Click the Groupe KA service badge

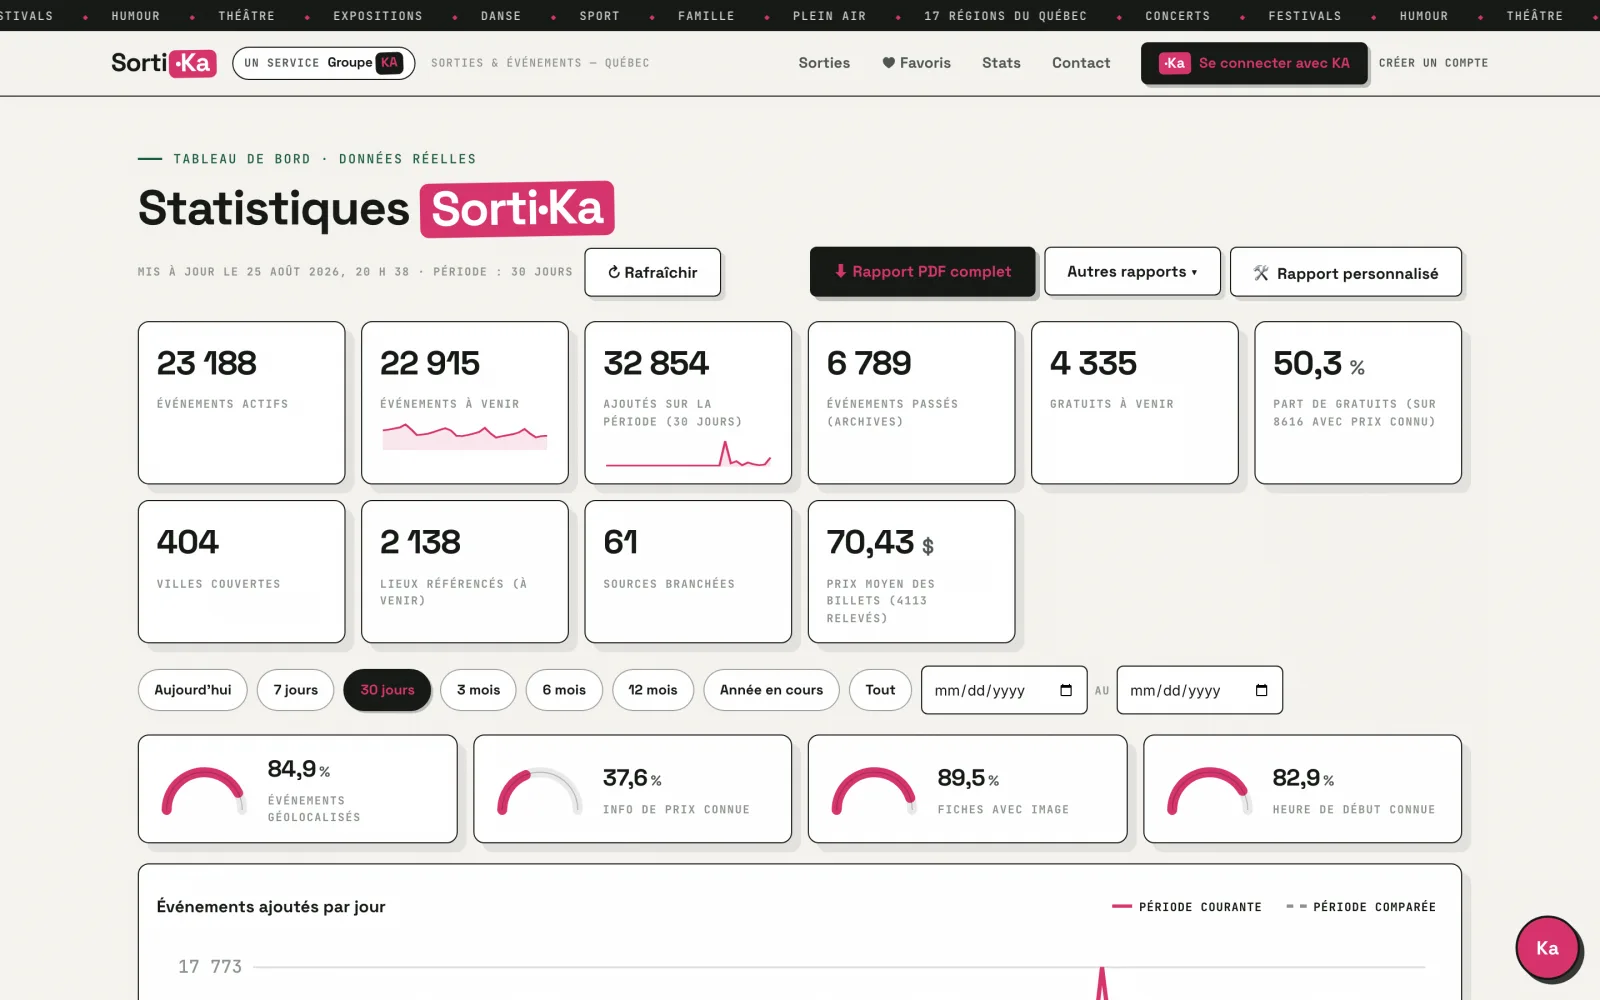coord(323,63)
